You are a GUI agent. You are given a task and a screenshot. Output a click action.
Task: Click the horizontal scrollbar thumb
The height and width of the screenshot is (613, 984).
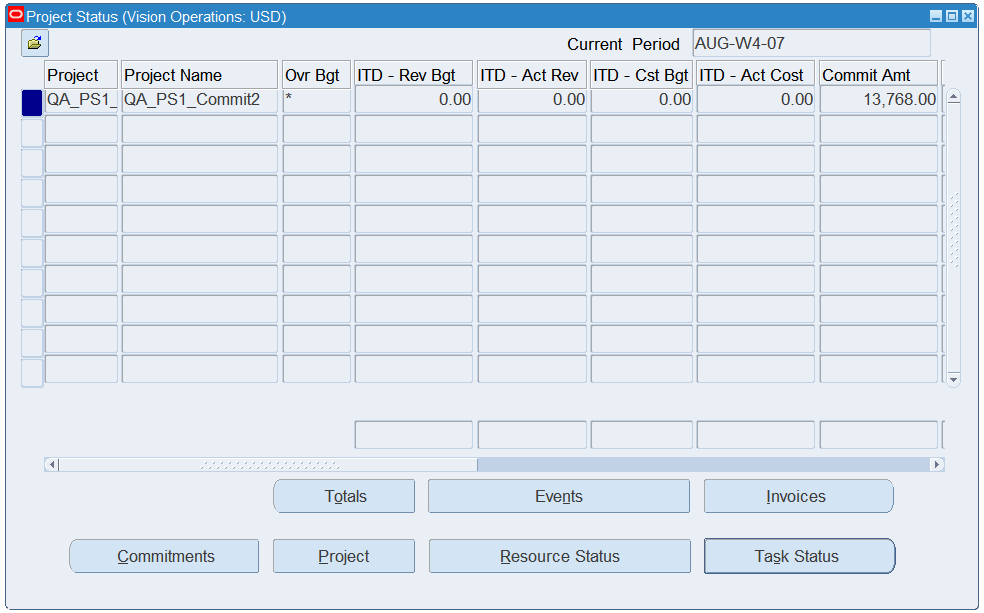click(x=268, y=465)
